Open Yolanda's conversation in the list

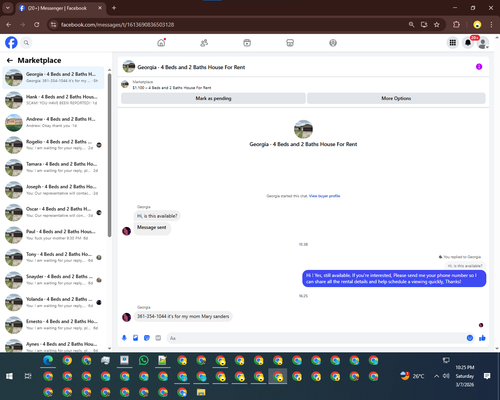(53, 302)
